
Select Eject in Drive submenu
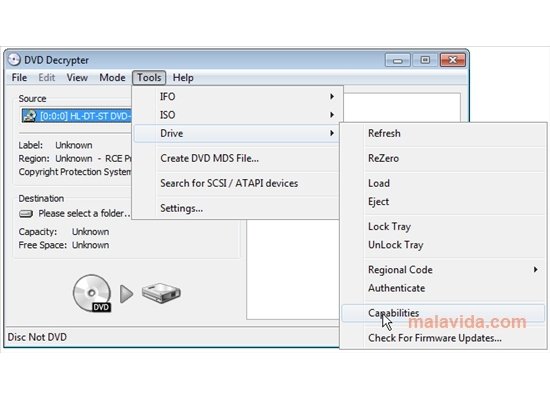pos(443,202)
